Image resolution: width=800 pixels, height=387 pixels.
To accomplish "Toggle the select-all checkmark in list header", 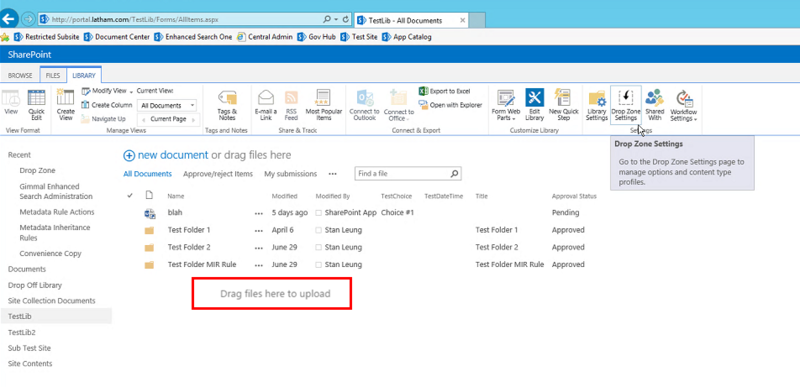I will click(130, 195).
